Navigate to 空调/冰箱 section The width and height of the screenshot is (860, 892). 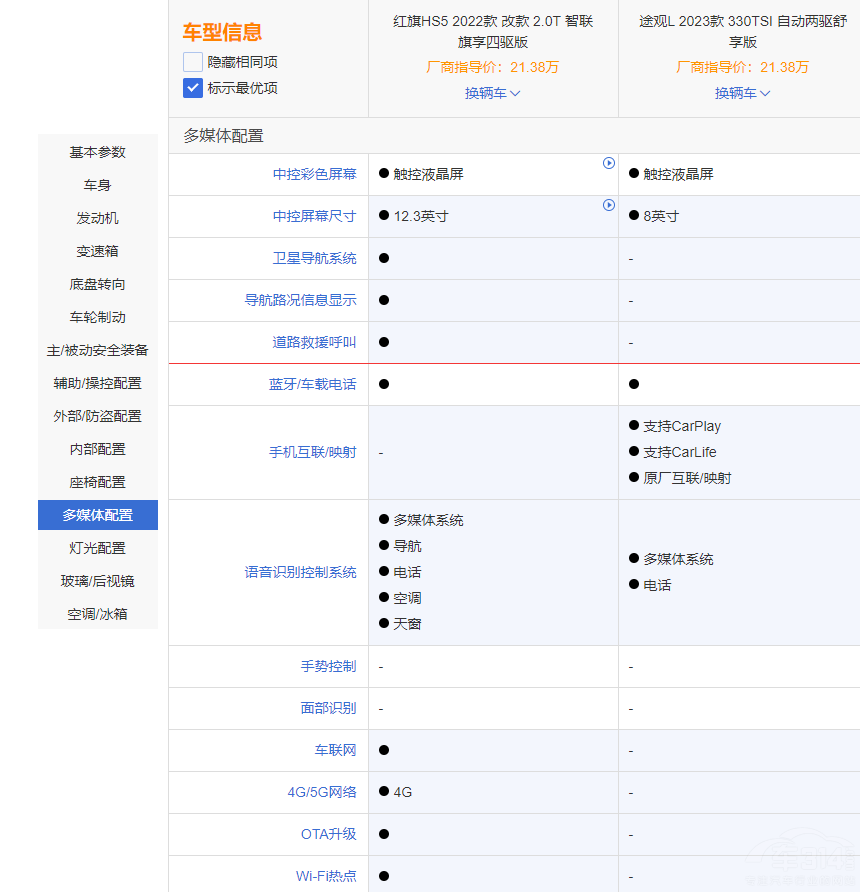98,614
